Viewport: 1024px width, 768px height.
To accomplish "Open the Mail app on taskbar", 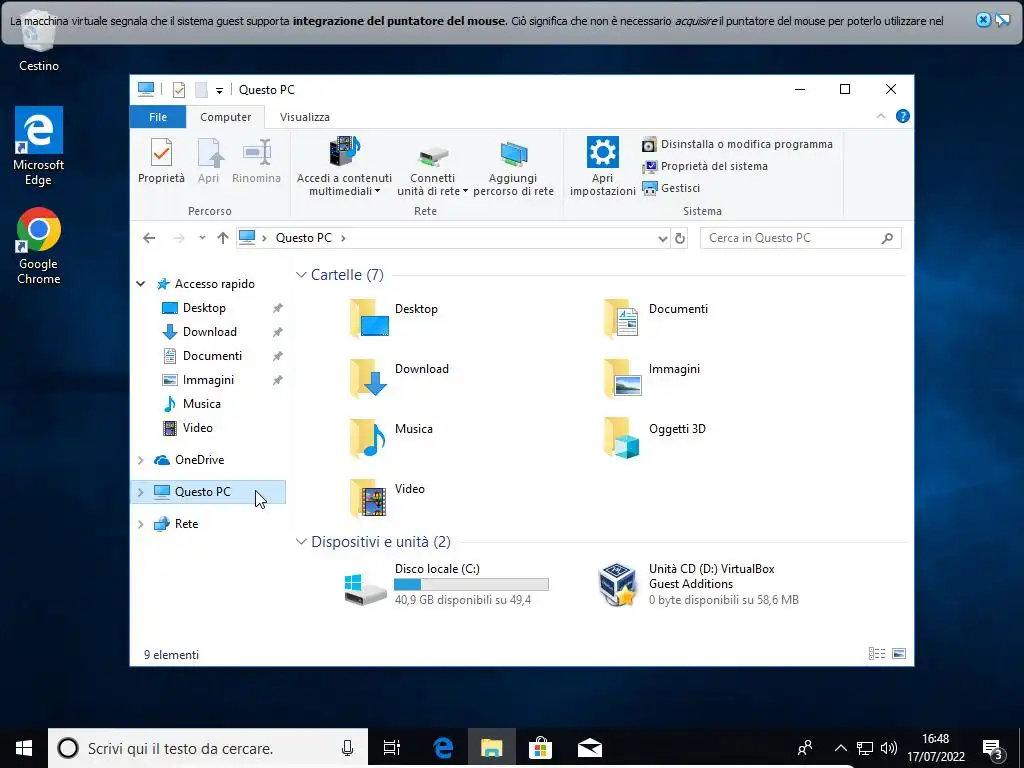I will coord(590,748).
